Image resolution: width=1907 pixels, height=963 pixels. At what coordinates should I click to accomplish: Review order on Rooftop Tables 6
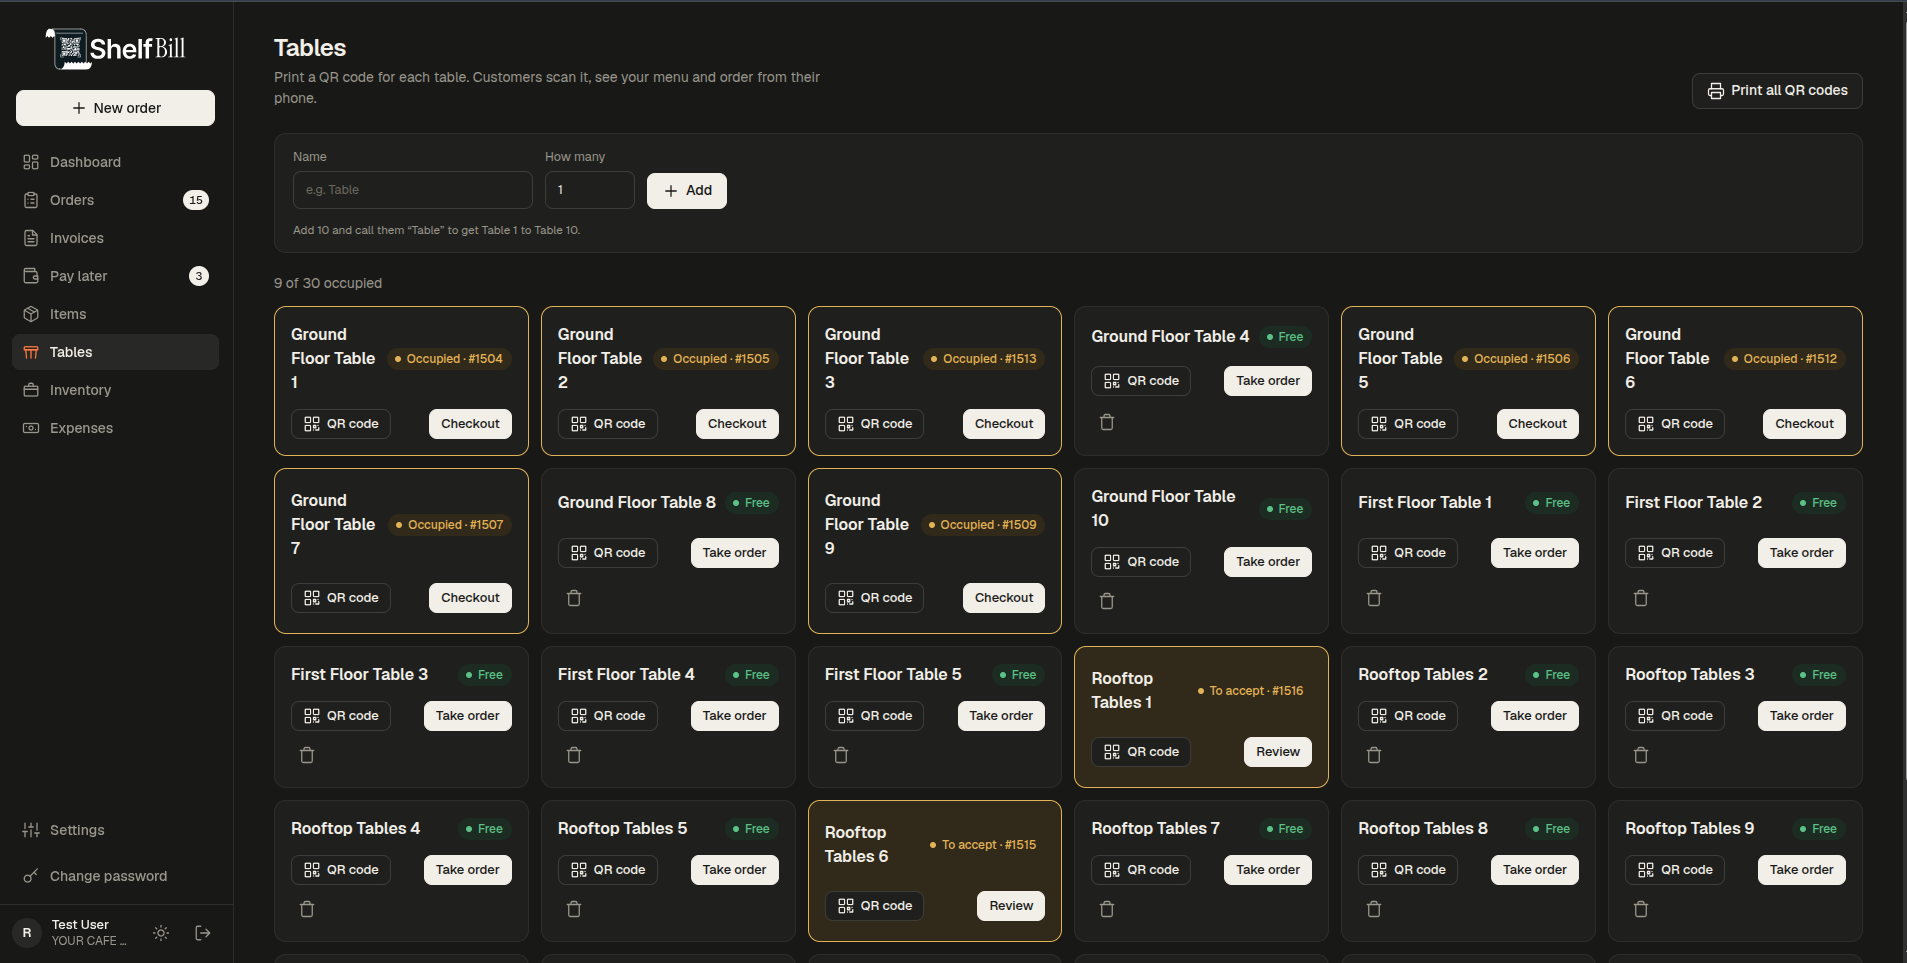(x=1011, y=906)
